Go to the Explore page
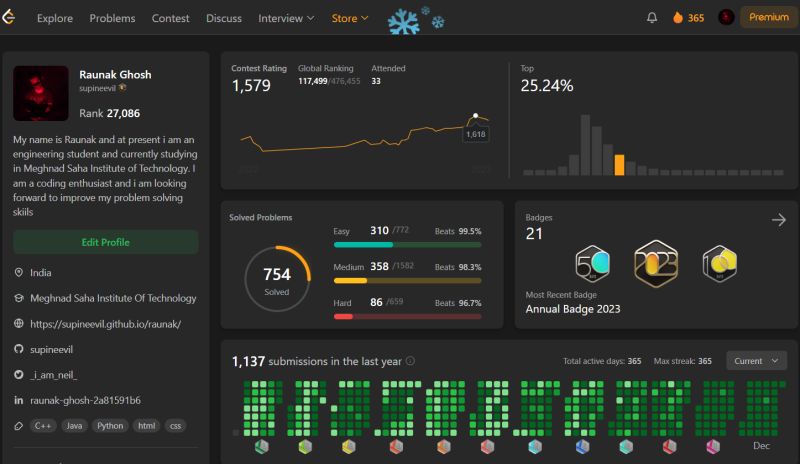Viewport: 800px width, 464px height. 55,18
